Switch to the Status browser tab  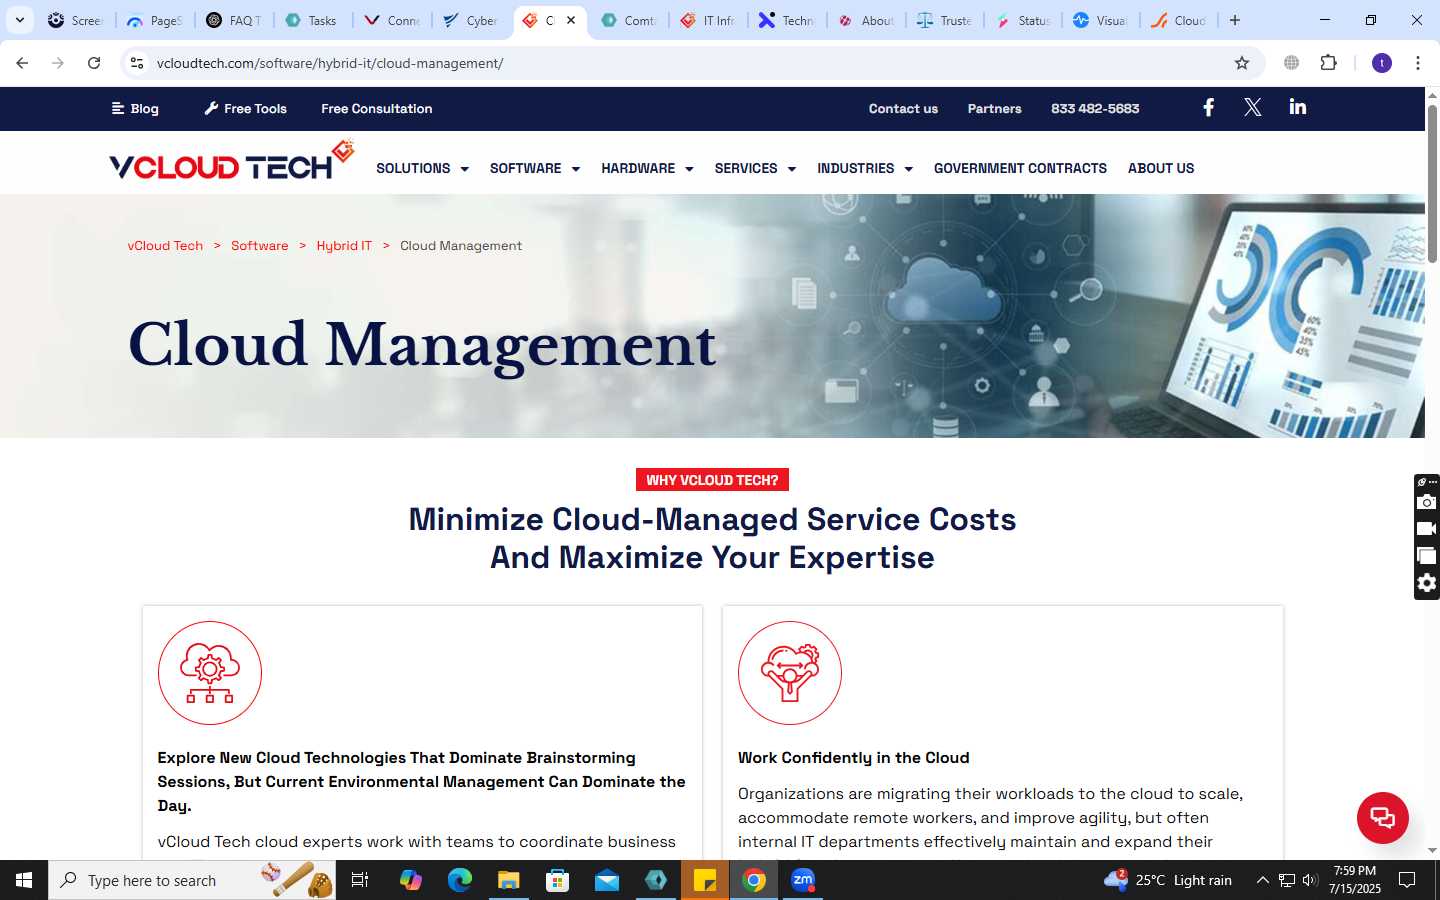1023,20
